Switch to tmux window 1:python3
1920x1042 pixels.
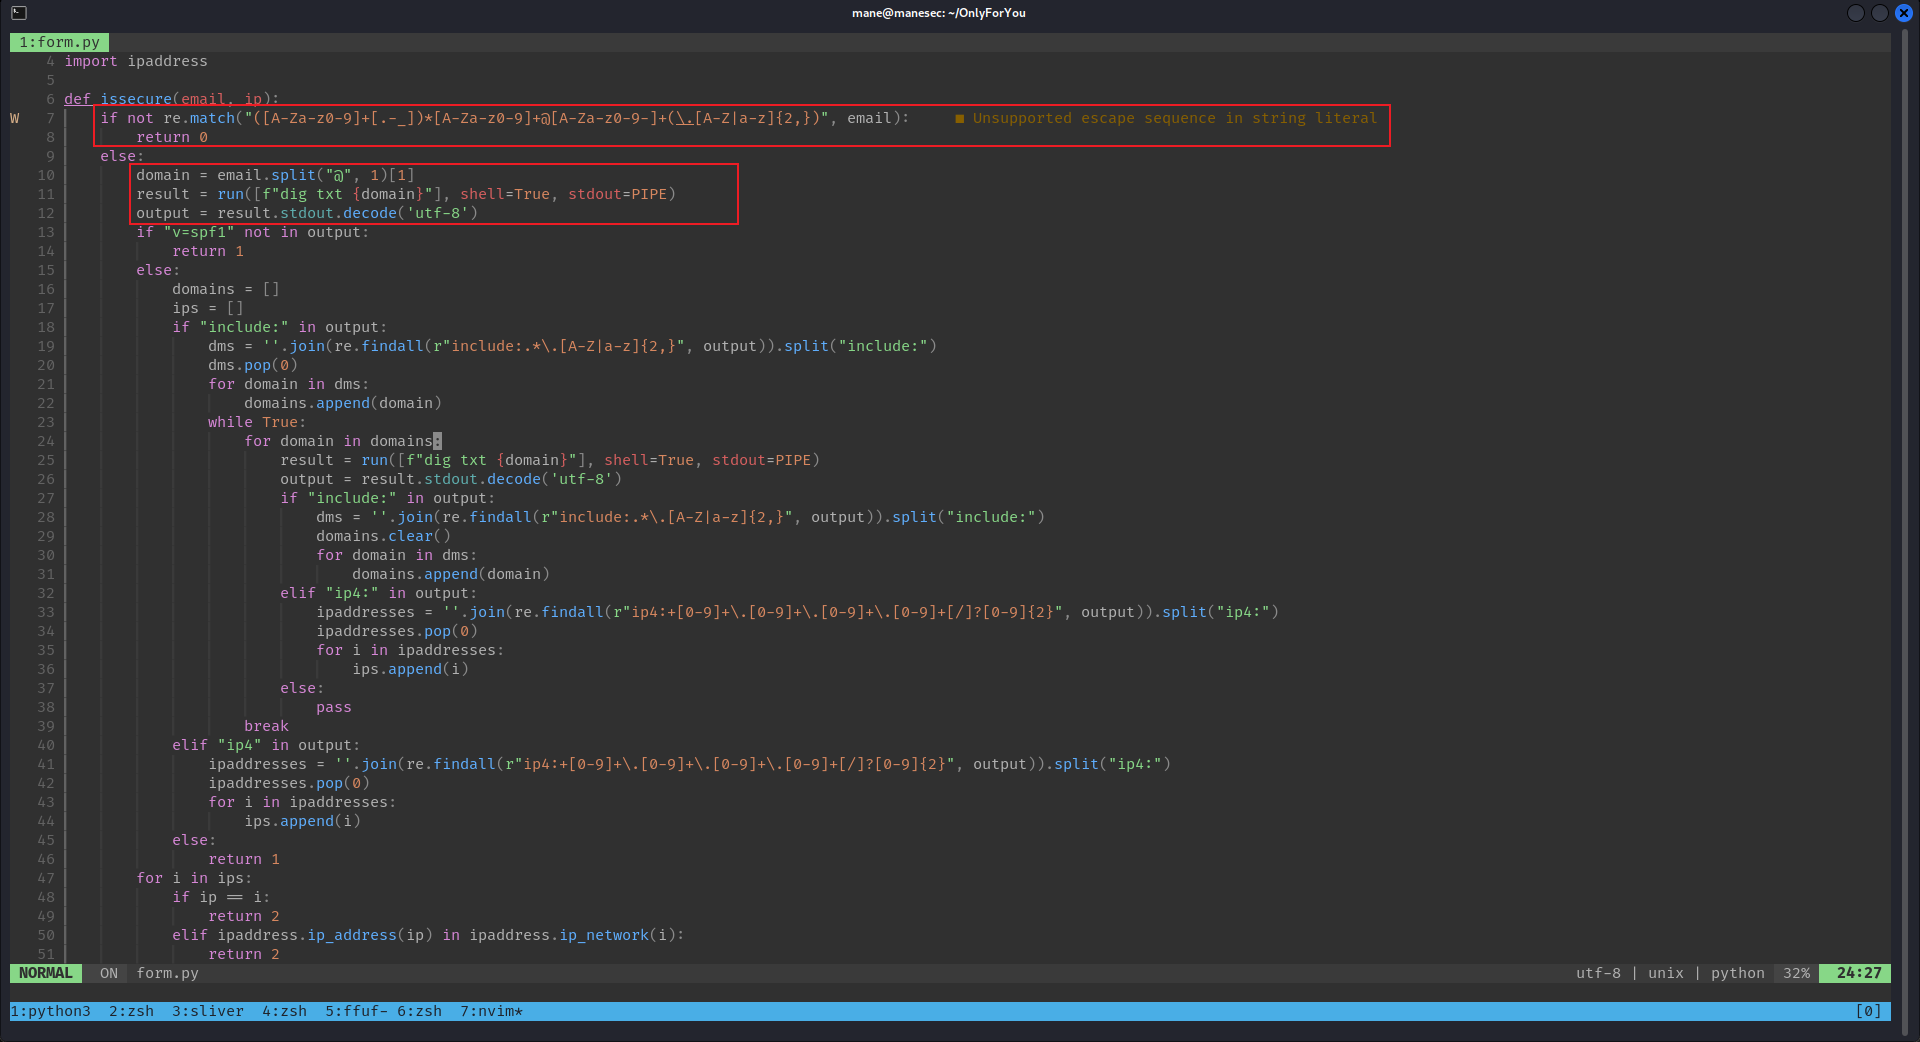click(x=50, y=1011)
